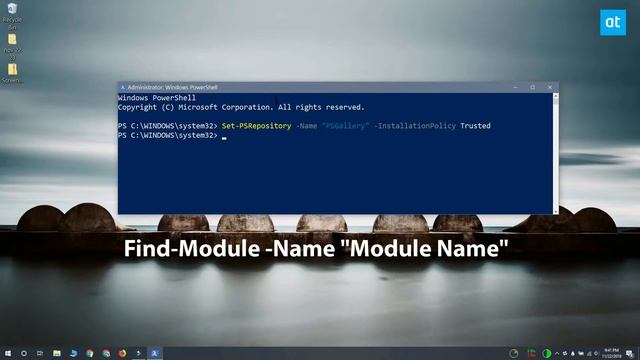Click the word Trusted in the command

click(475, 126)
